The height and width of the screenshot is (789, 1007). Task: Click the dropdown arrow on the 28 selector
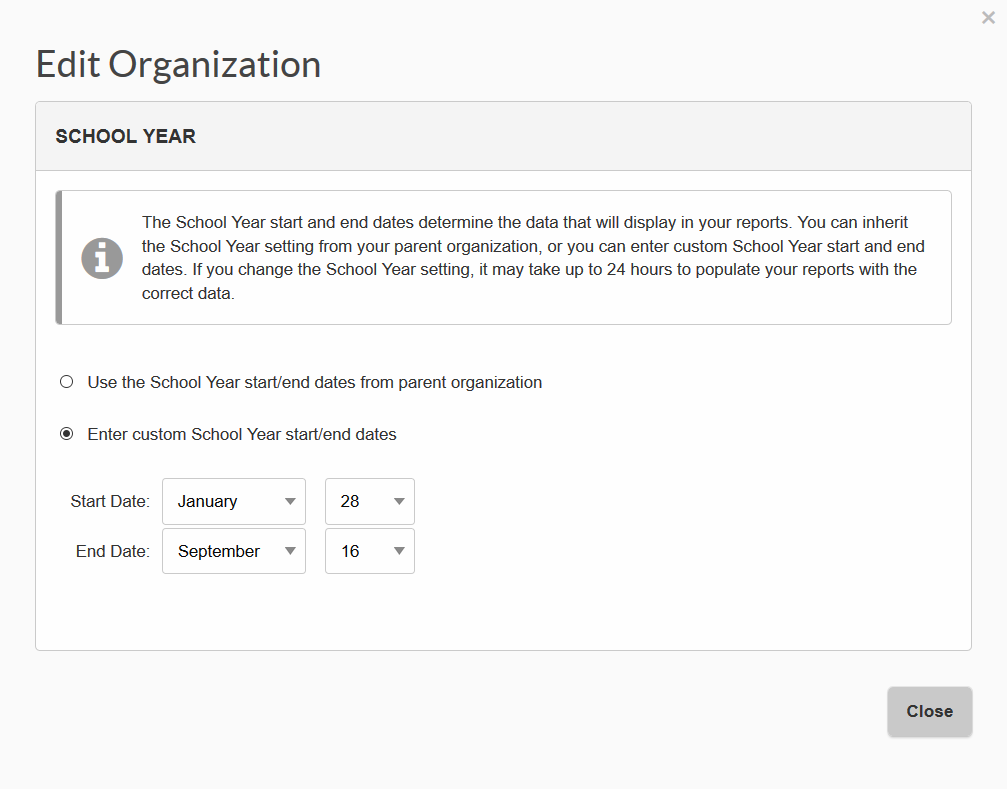[x=397, y=501]
